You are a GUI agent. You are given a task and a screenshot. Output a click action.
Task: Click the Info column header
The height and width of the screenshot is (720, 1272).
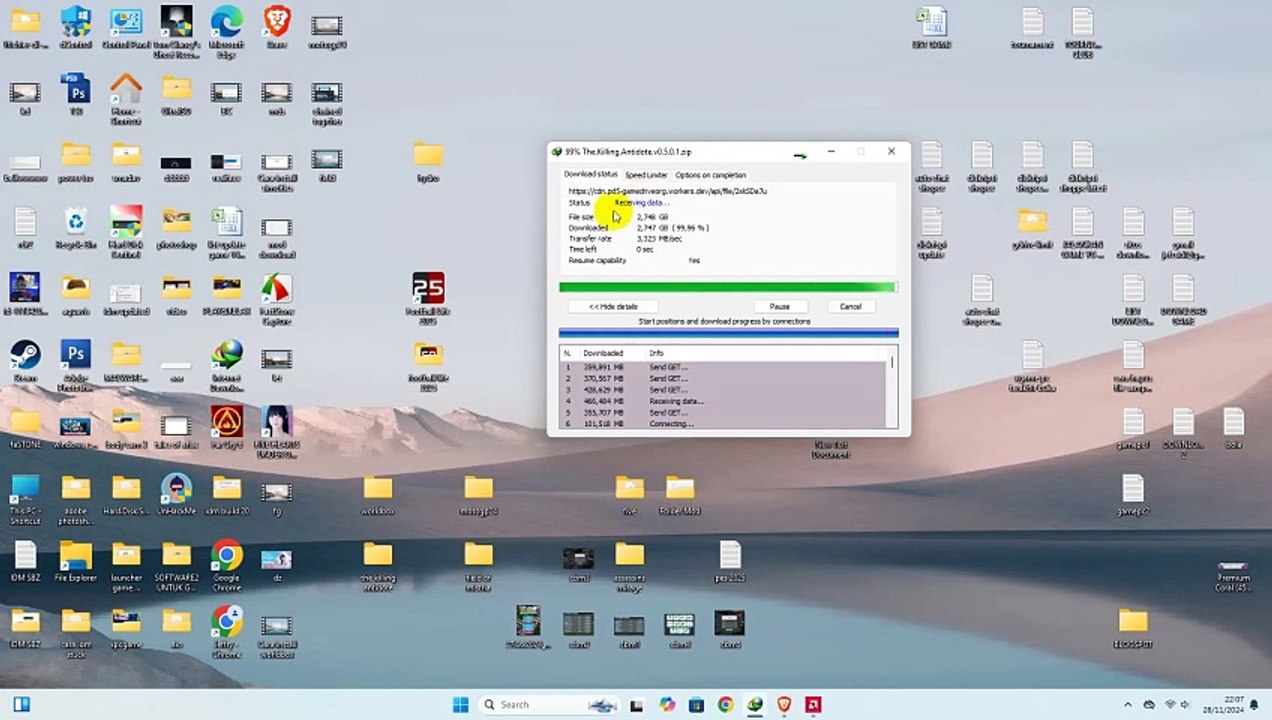(656, 353)
